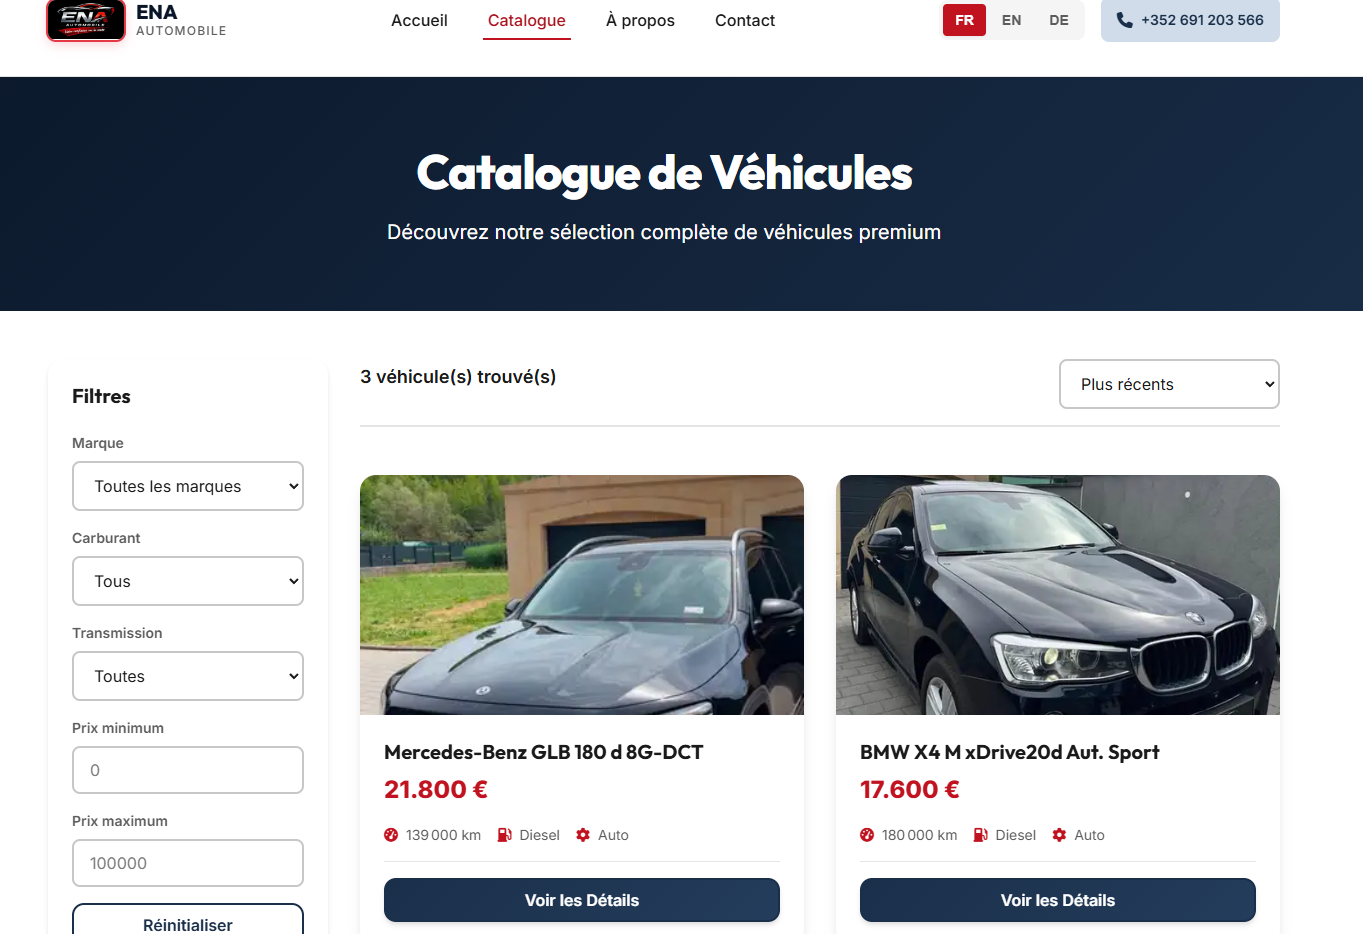Click the 'Prix maximum' label
1363x934 pixels.
(x=120, y=821)
